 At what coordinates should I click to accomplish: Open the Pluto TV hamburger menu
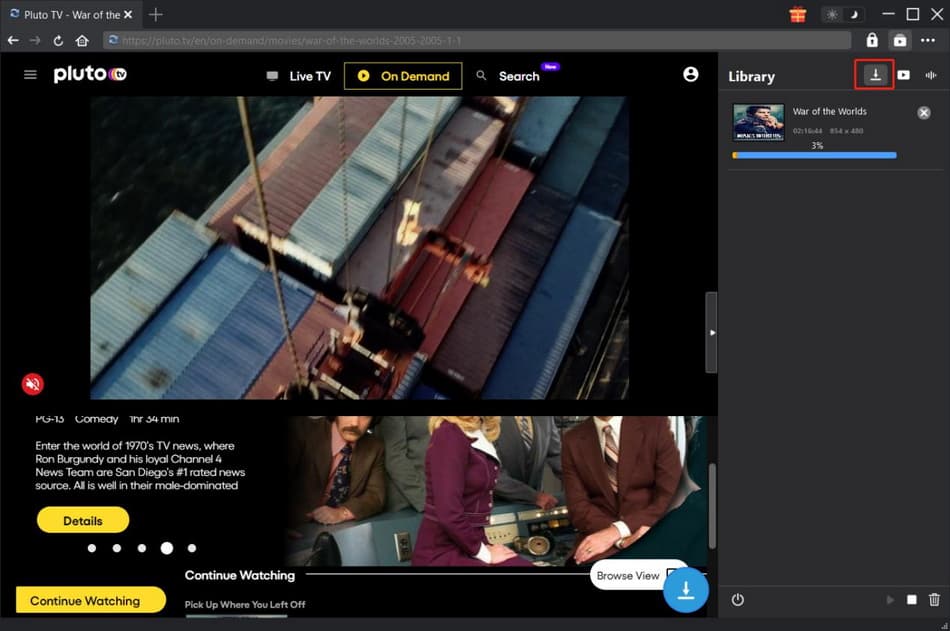pos(30,74)
